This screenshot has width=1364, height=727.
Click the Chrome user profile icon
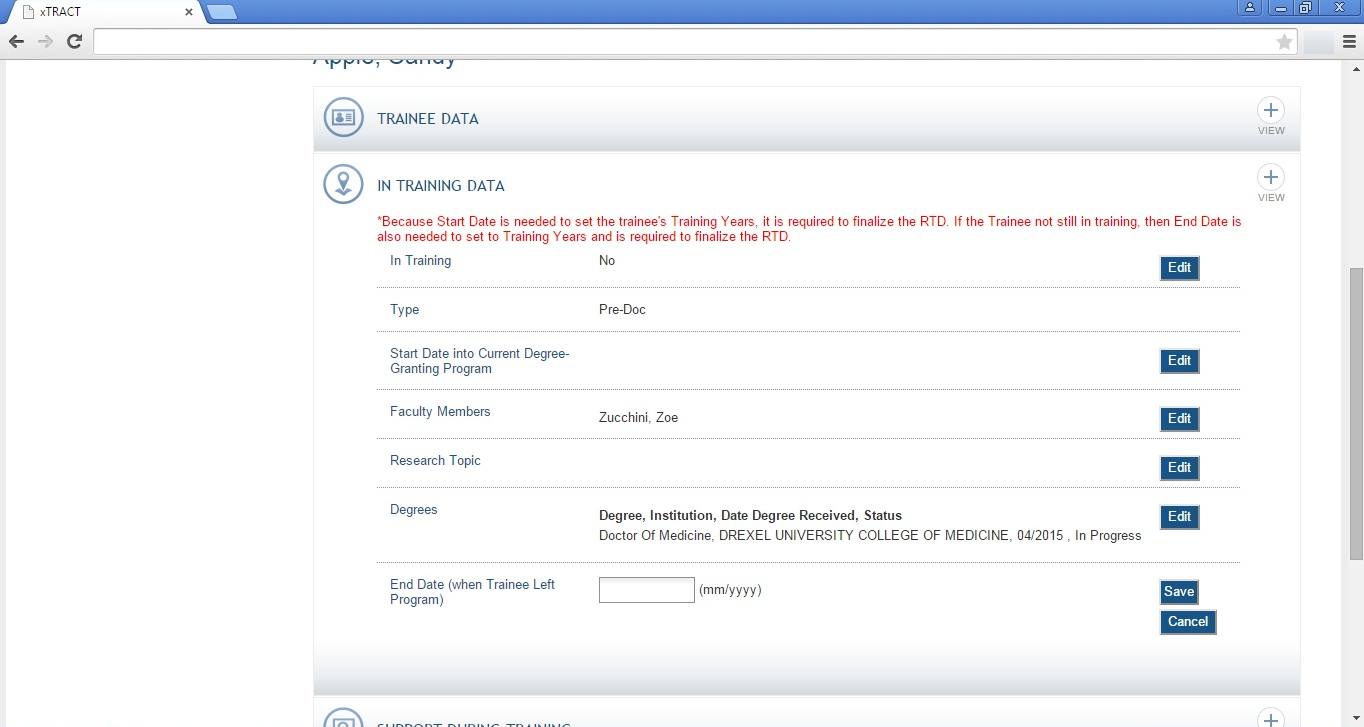point(1250,7)
